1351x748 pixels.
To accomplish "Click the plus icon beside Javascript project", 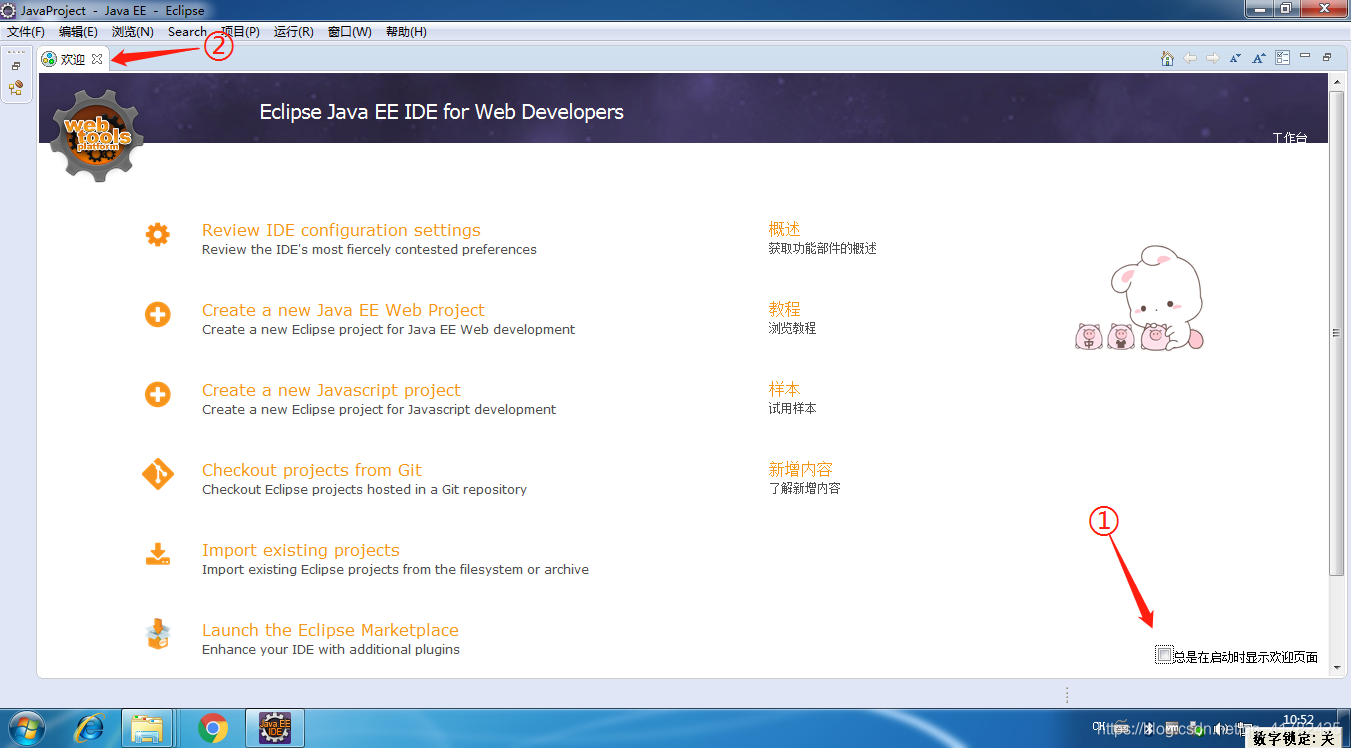I will click(158, 394).
